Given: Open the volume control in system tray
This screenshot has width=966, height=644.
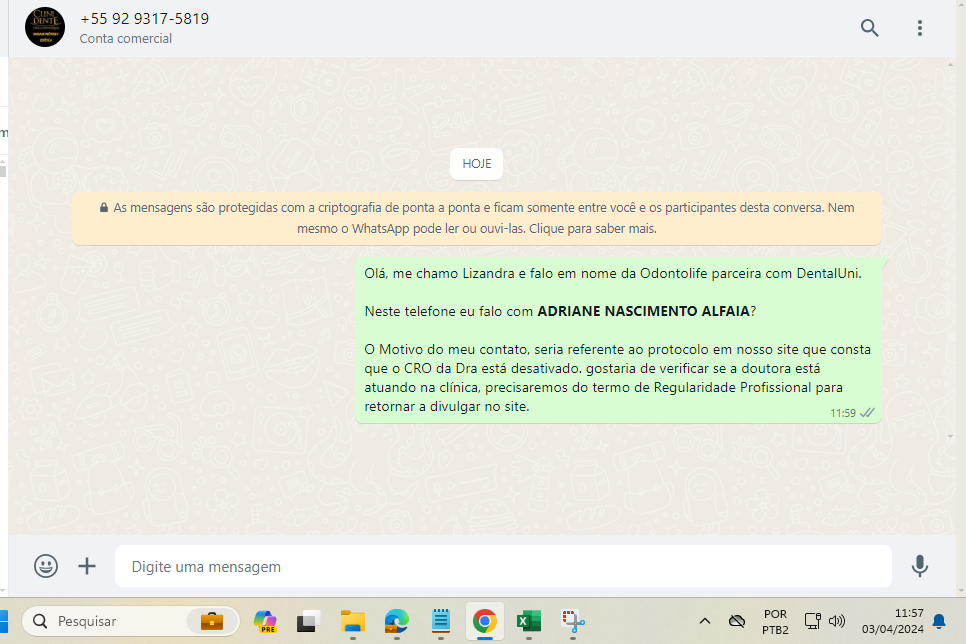Looking at the screenshot, I should pos(837,621).
